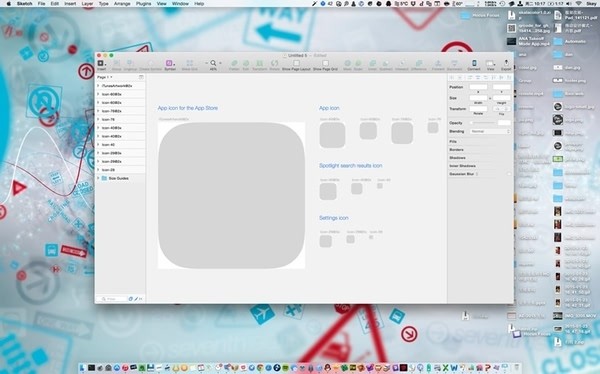Select the Icon-76 layer row
The height and width of the screenshot is (374, 600).
tap(120, 119)
